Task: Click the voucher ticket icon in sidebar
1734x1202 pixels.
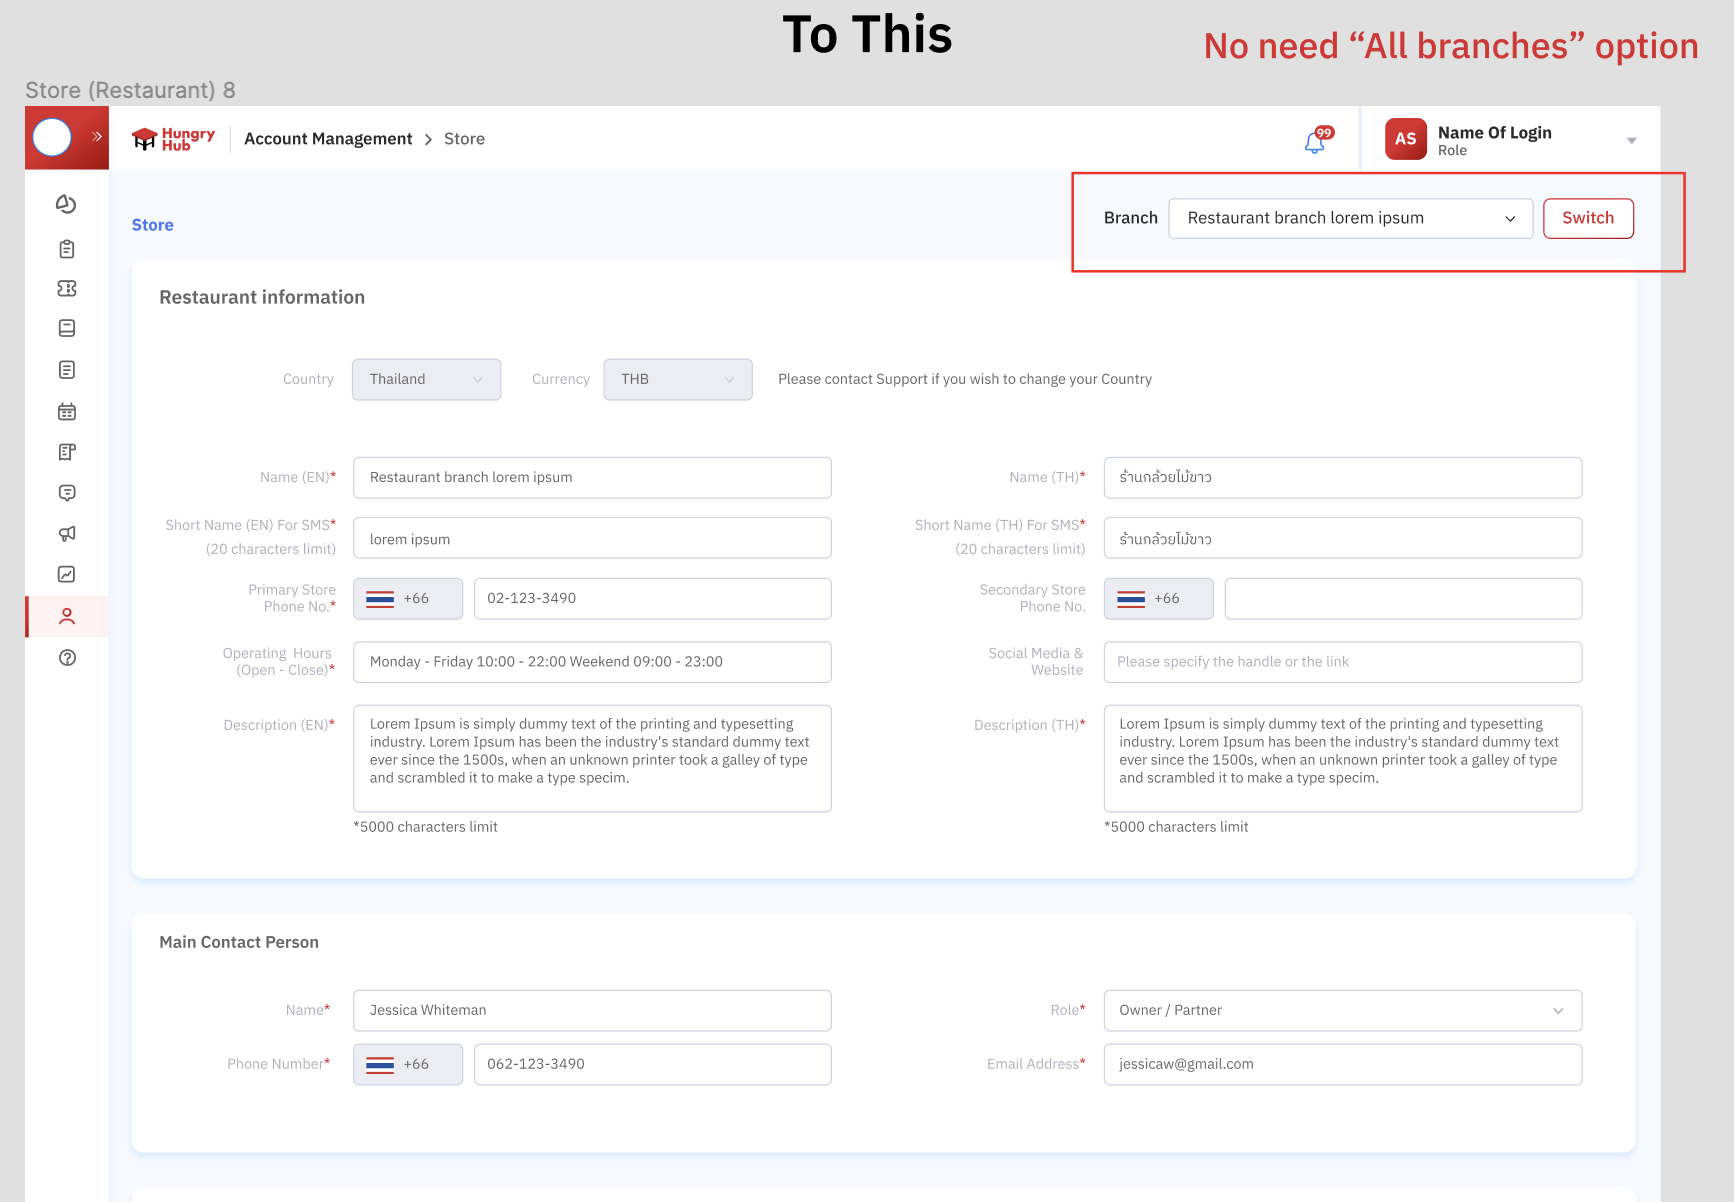Action: (66, 288)
